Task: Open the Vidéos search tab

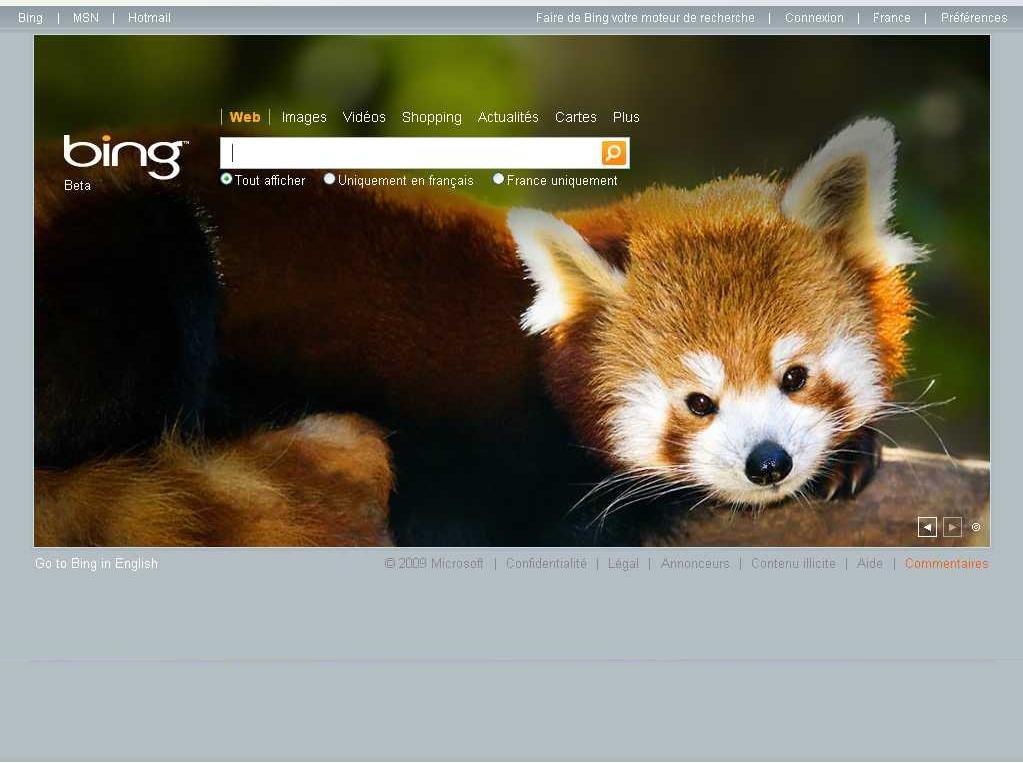Action: 364,117
